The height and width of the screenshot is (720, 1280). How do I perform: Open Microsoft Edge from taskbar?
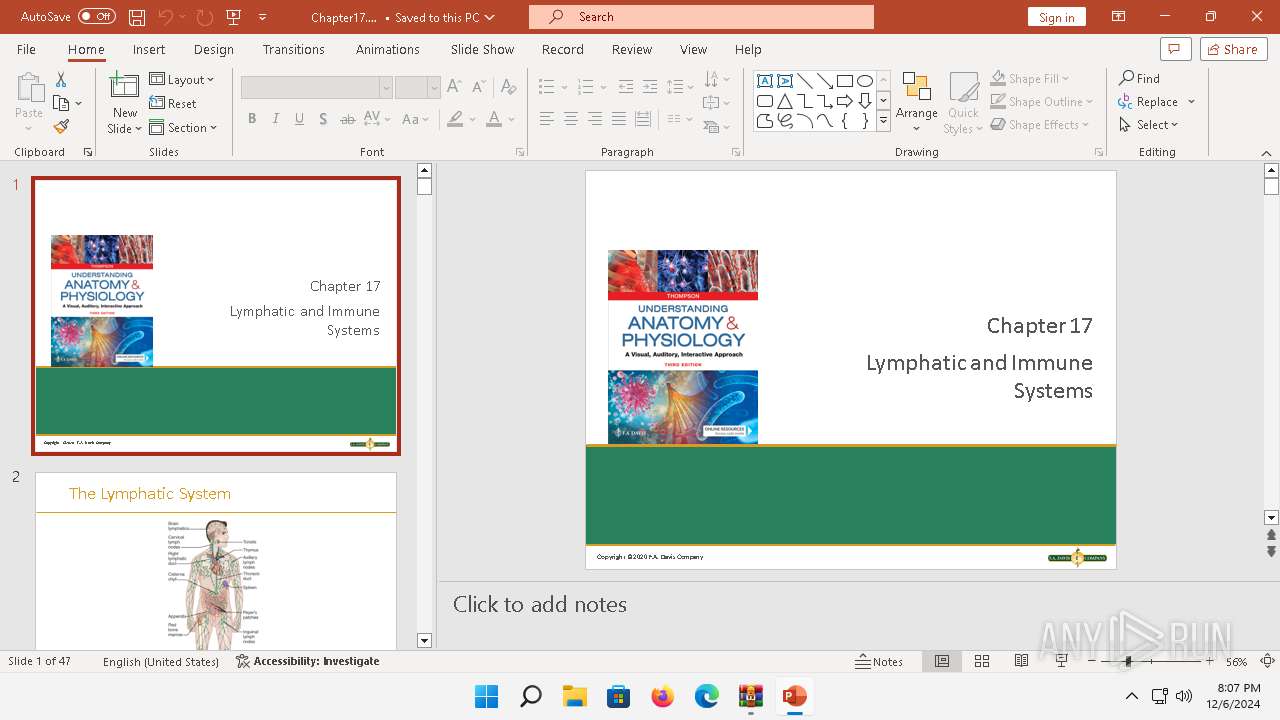pyautogui.click(x=707, y=696)
